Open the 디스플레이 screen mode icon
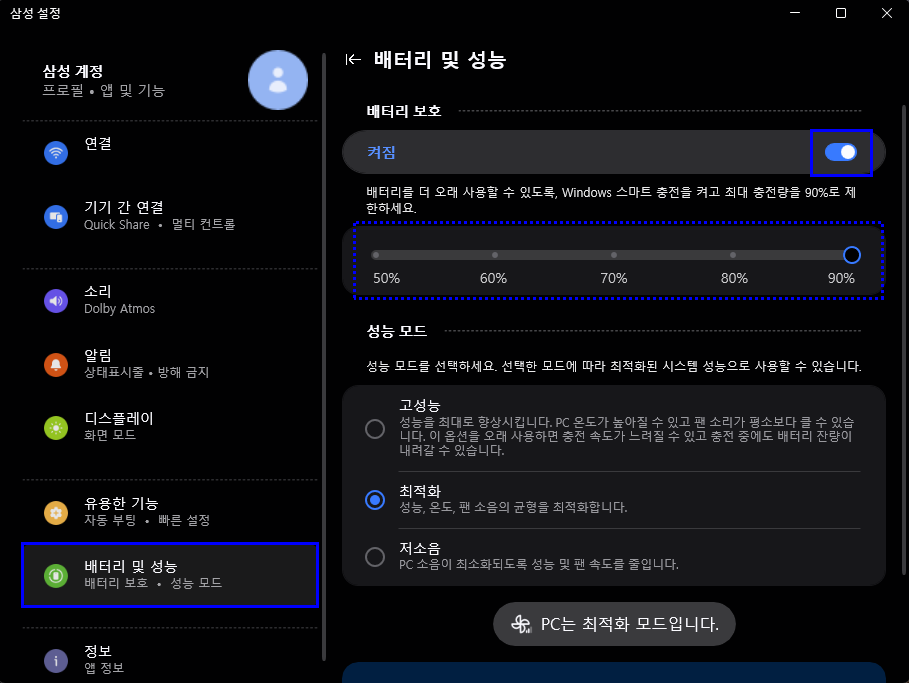 pos(56,428)
